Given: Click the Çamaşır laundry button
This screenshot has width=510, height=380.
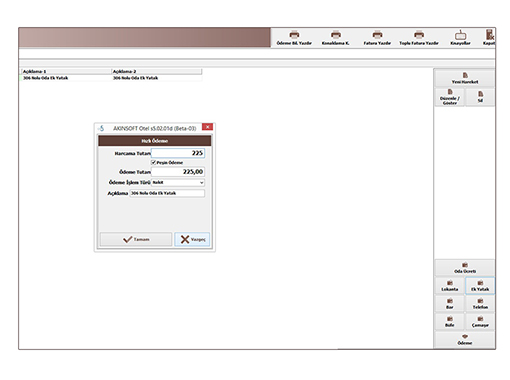Looking at the screenshot, I should [480, 322].
